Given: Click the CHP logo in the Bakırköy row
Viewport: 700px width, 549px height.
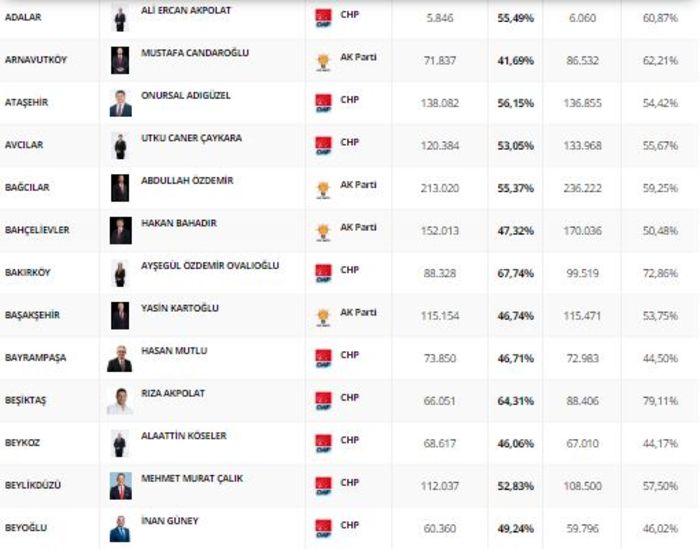Looking at the screenshot, I should 323,272.
